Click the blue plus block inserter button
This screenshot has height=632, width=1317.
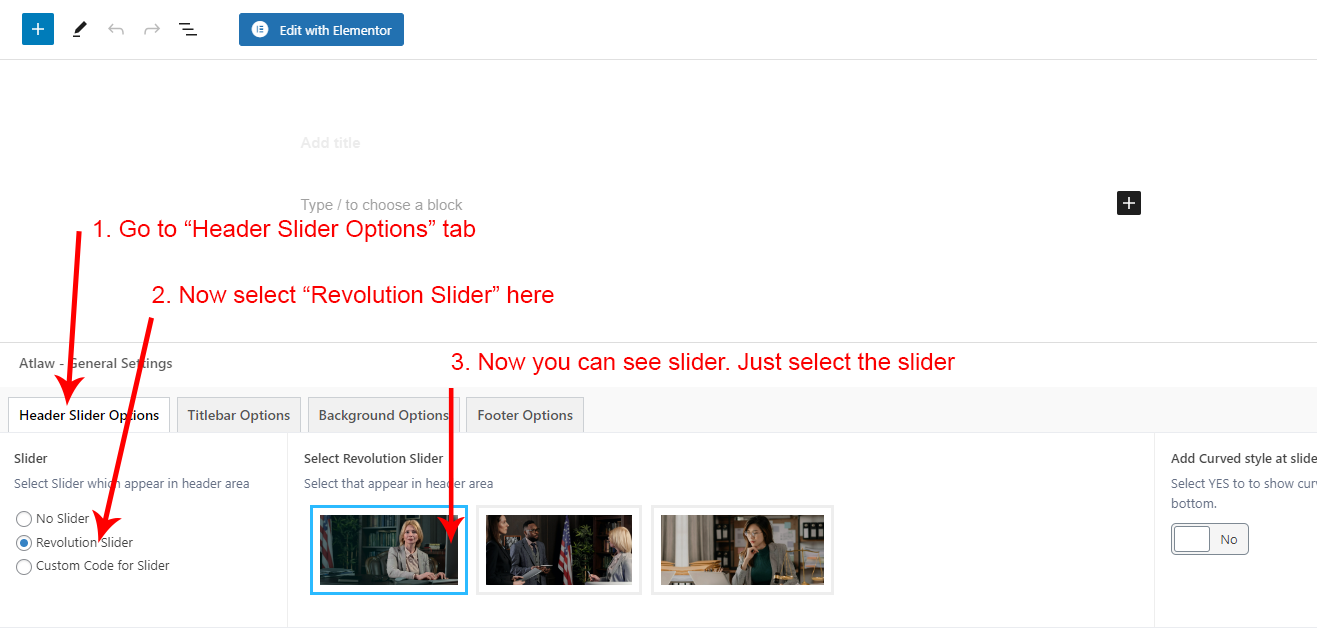pyautogui.click(x=37, y=29)
